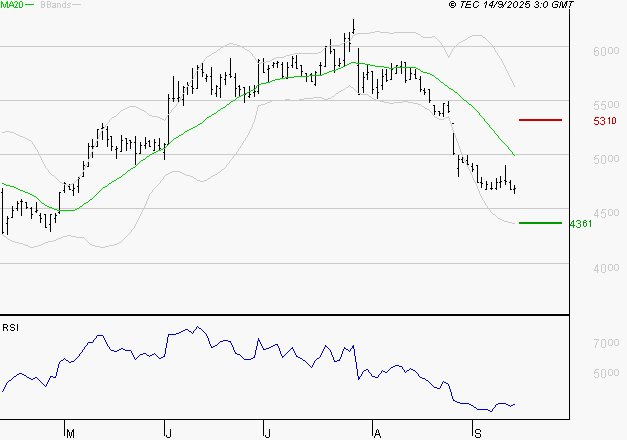Click the MA20 legend label

click(11, 6)
